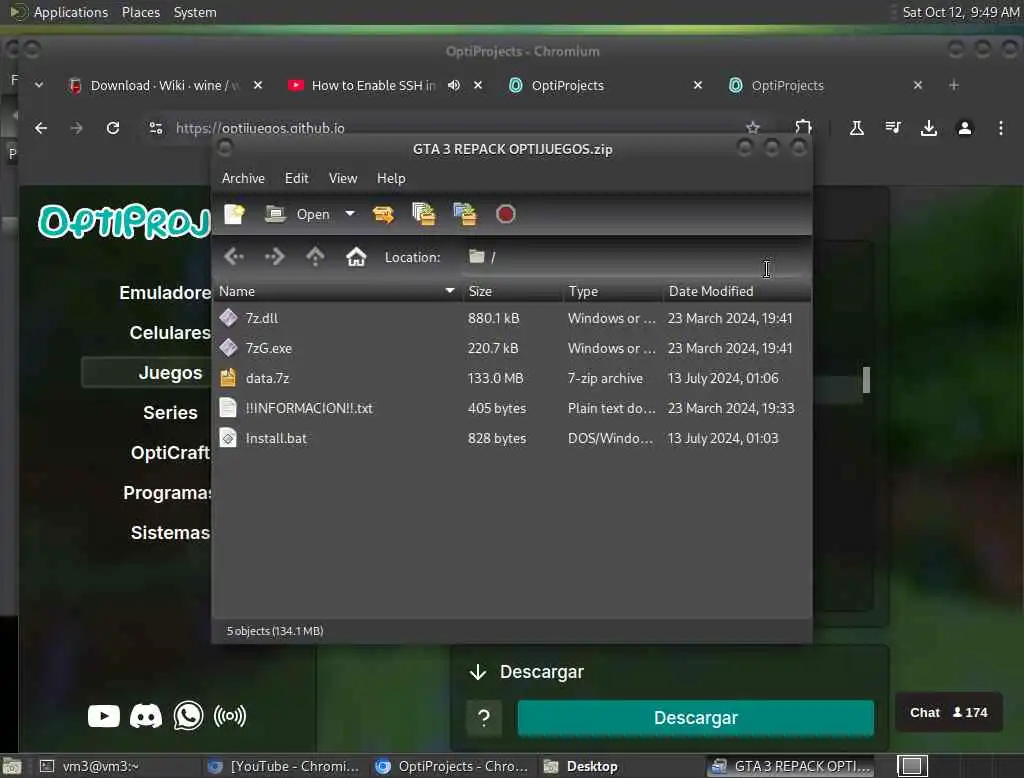Select the !!INFORMACION!!.txt file
Image resolution: width=1024 pixels, height=778 pixels.
coord(512,408)
